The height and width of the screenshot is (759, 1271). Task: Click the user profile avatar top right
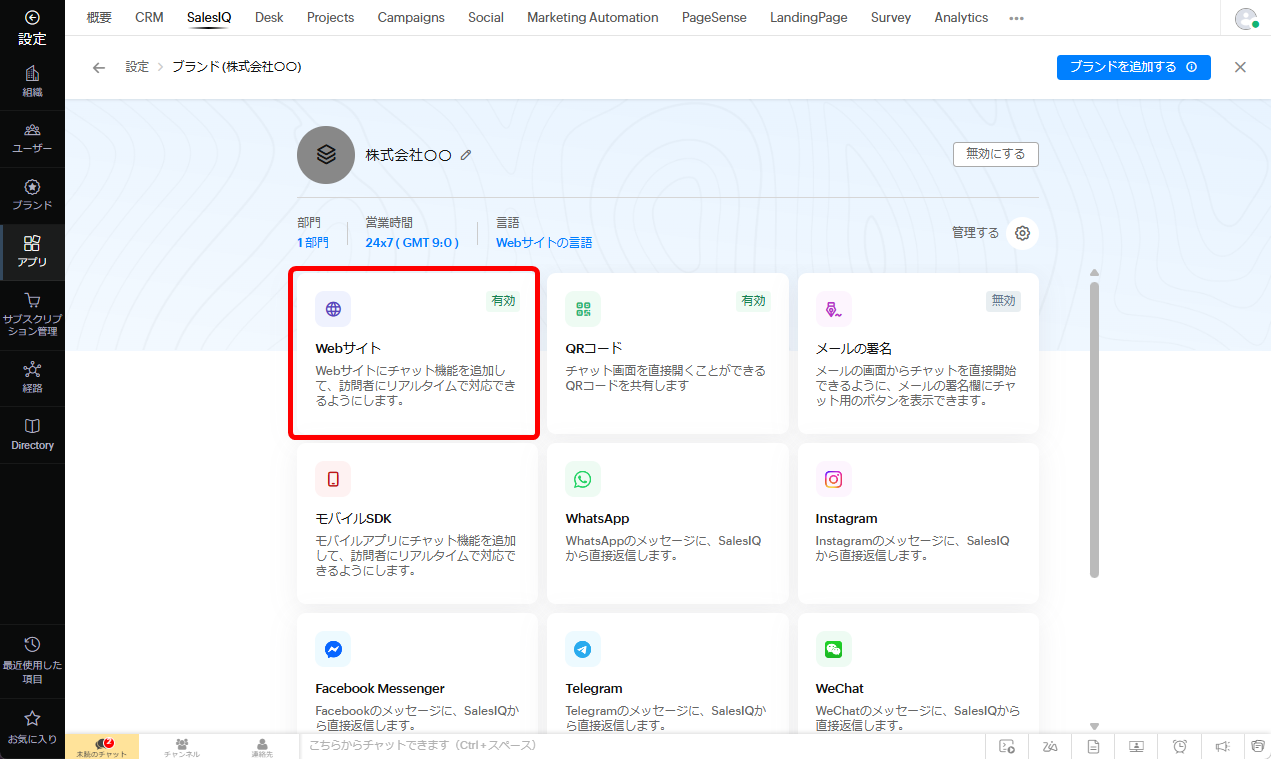(x=1246, y=18)
